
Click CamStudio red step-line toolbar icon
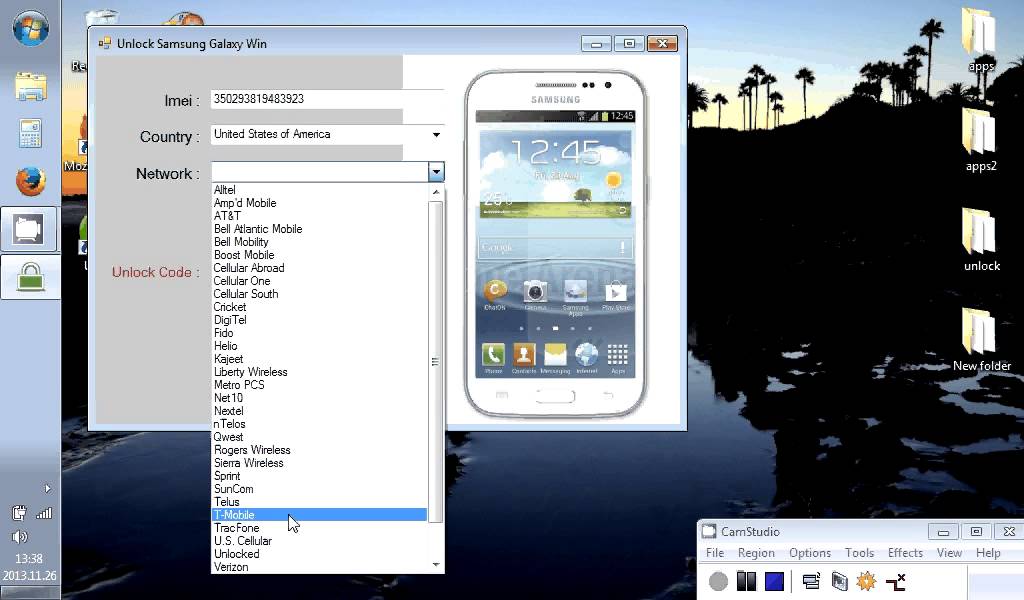click(896, 580)
